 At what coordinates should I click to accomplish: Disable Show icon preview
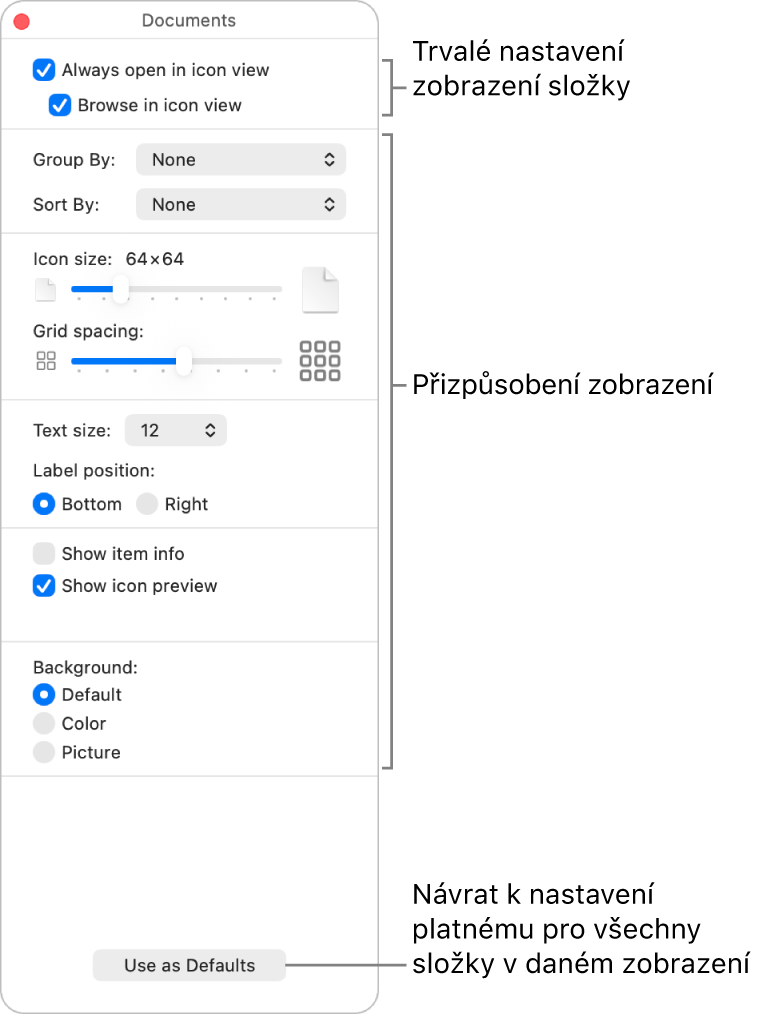click(x=44, y=586)
